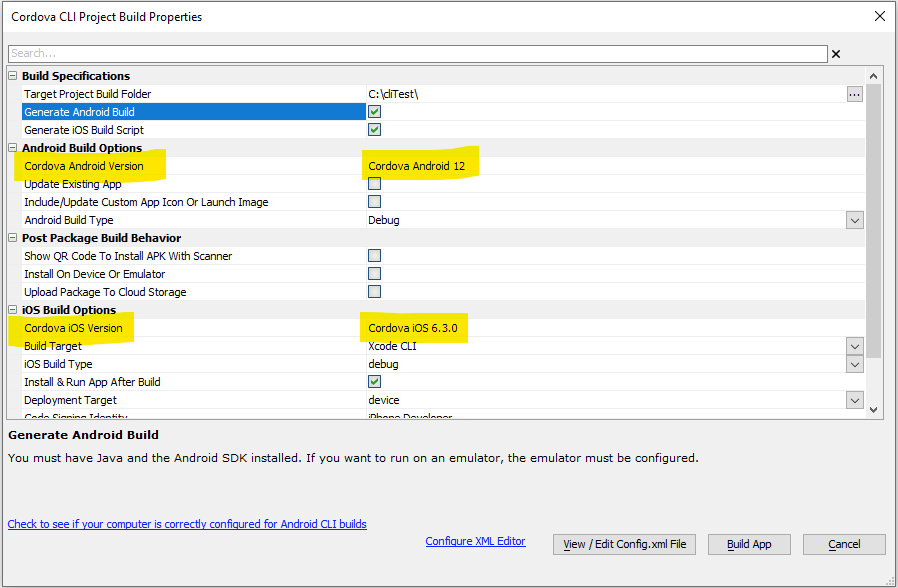This screenshot has height=588, width=898.
Task: Toggle Generate iOS Build Script checkbox
Action: pyautogui.click(x=375, y=130)
